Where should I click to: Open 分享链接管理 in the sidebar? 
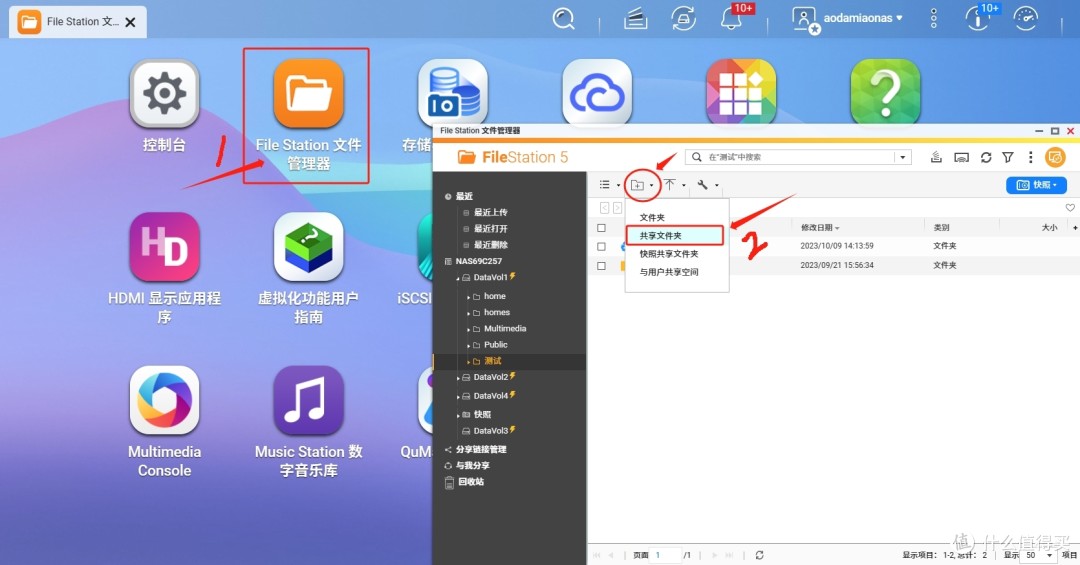pyautogui.click(x=481, y=449)
